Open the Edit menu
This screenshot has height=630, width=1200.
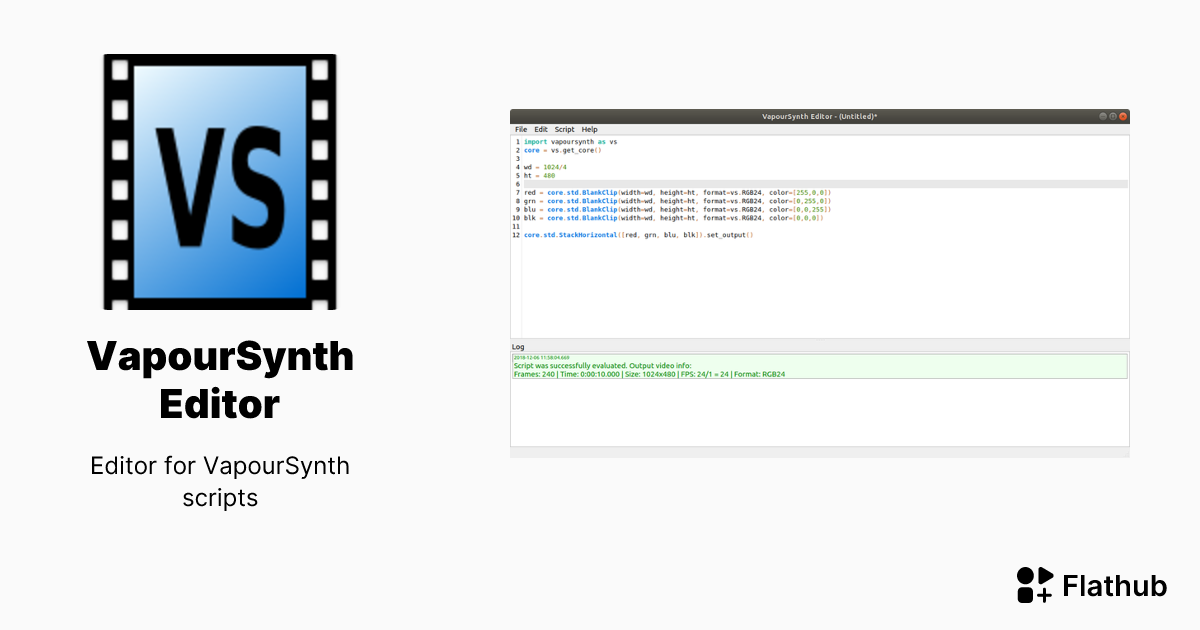click(x=541, y=129)
